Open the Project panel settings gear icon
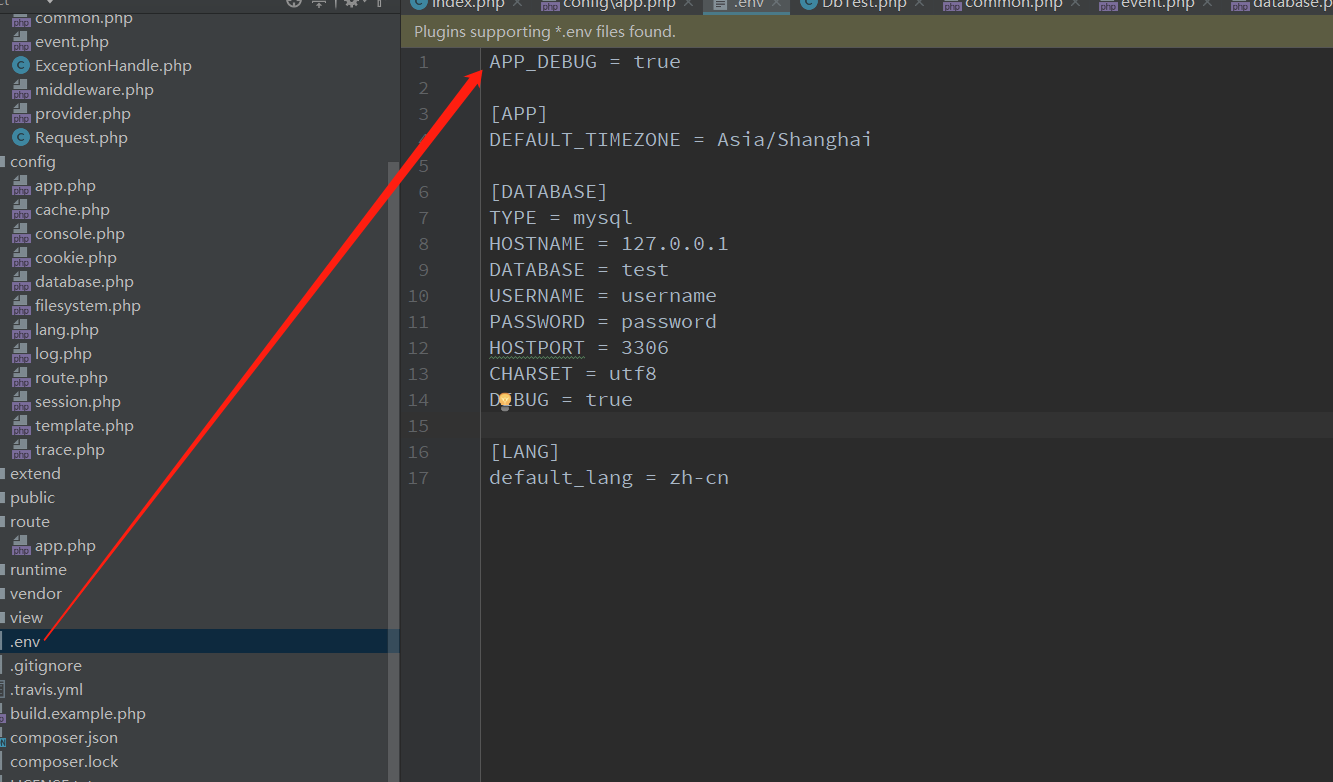Image resolution: width=1333 pixels, height=782 pixels. point(352,4)
